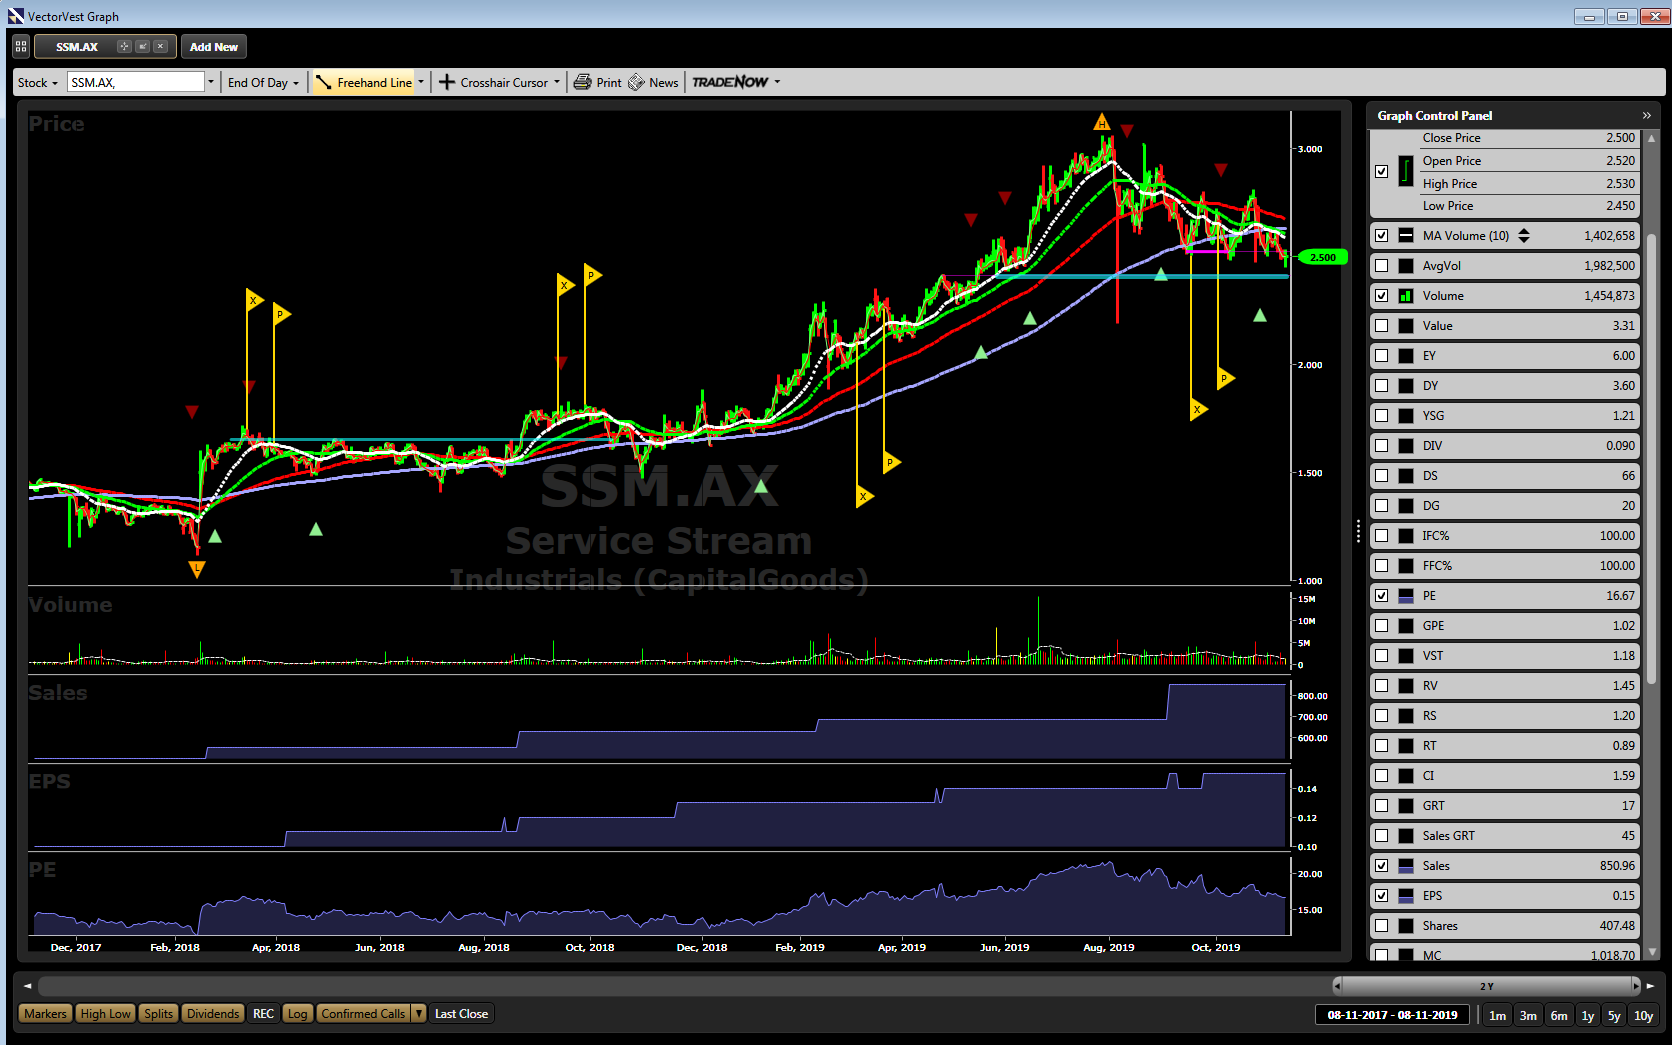Toggle the Markers button
Image resolution: width=1672 pixels, height=1045 pixels.
click(x=45, y=1014)
